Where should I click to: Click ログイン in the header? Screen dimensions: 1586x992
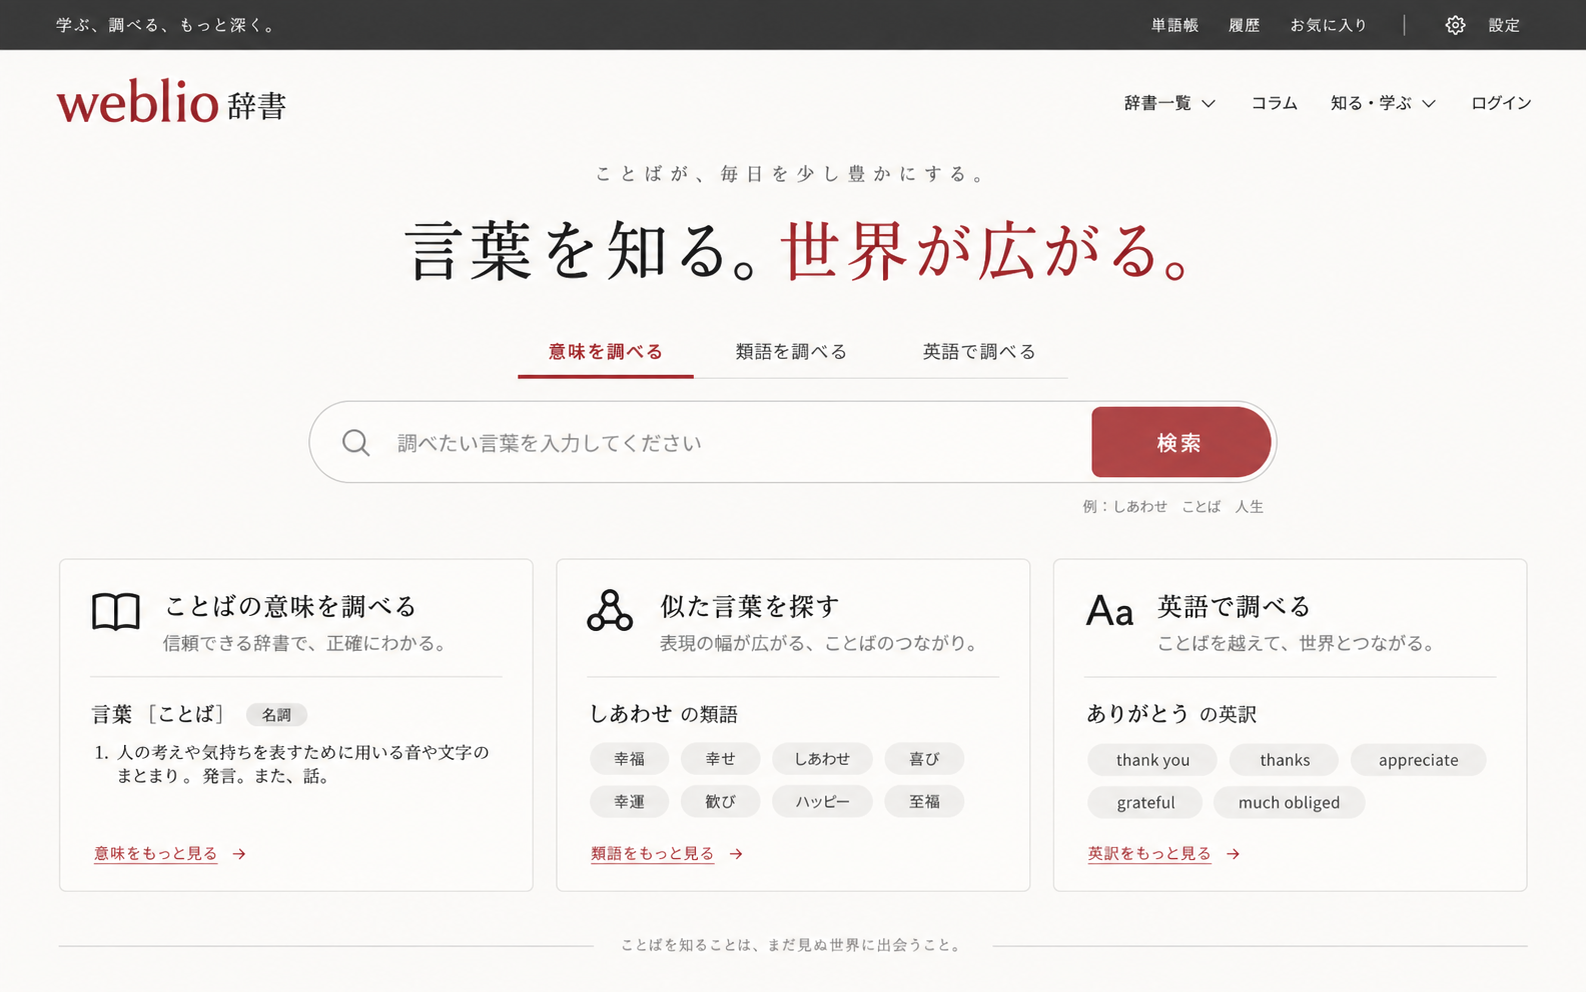1501,103
